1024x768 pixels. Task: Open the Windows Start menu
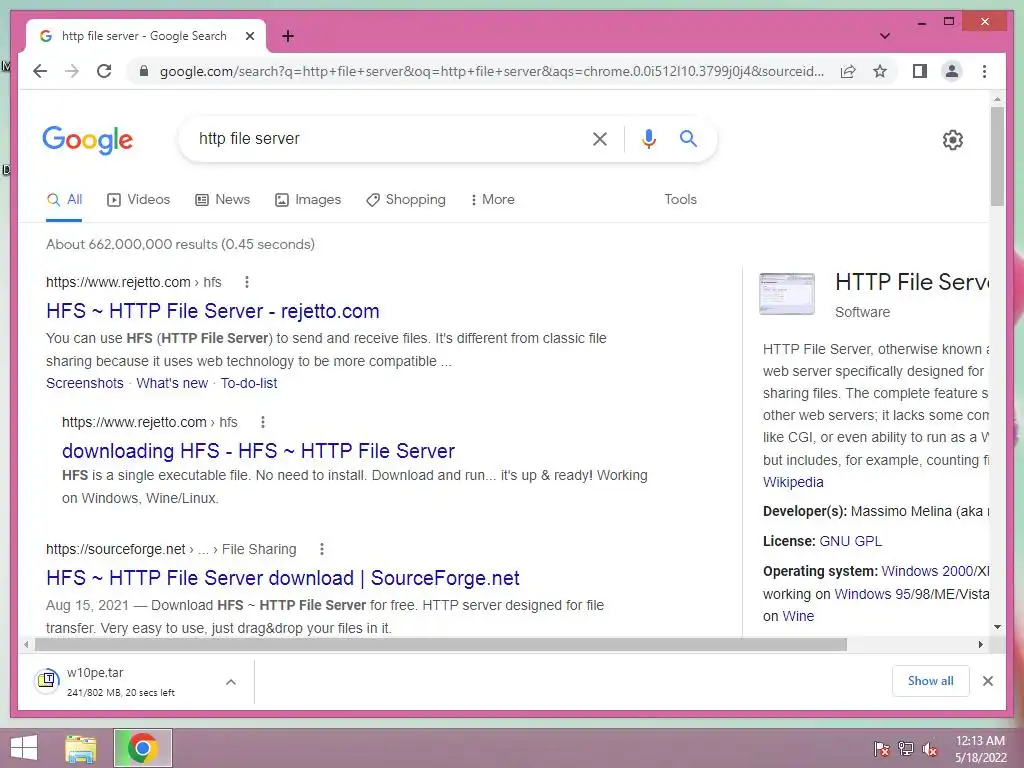(24, 748)
